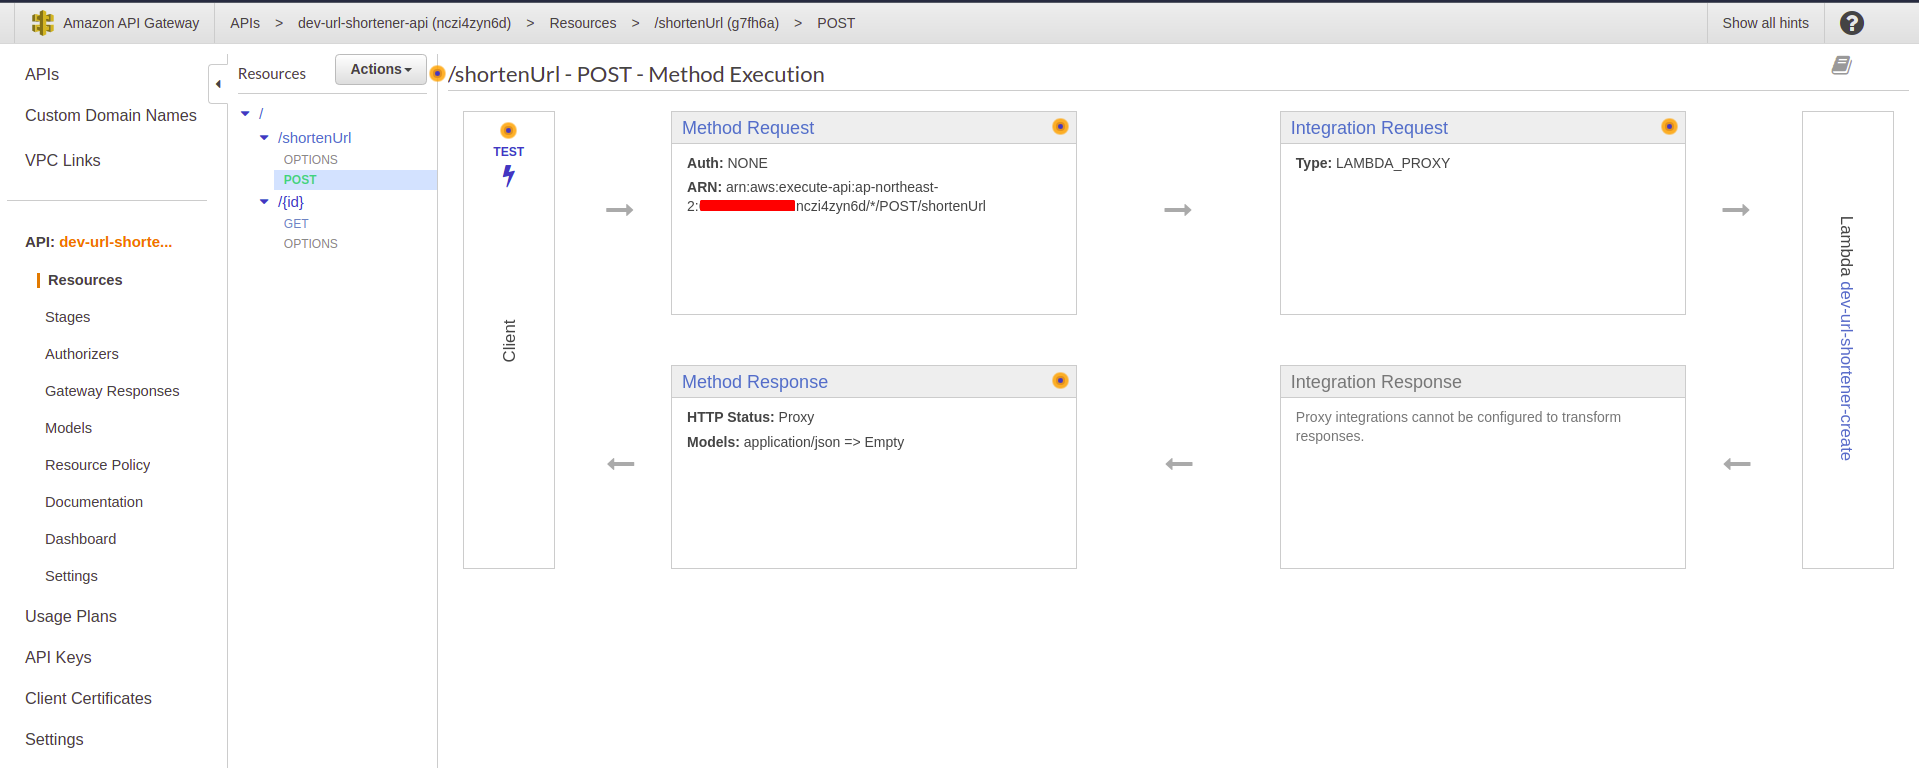Click Proxy integrations cannot be configured text
The height and width of the screenshot is (768, 1919).
click(x=1458, y=427)
